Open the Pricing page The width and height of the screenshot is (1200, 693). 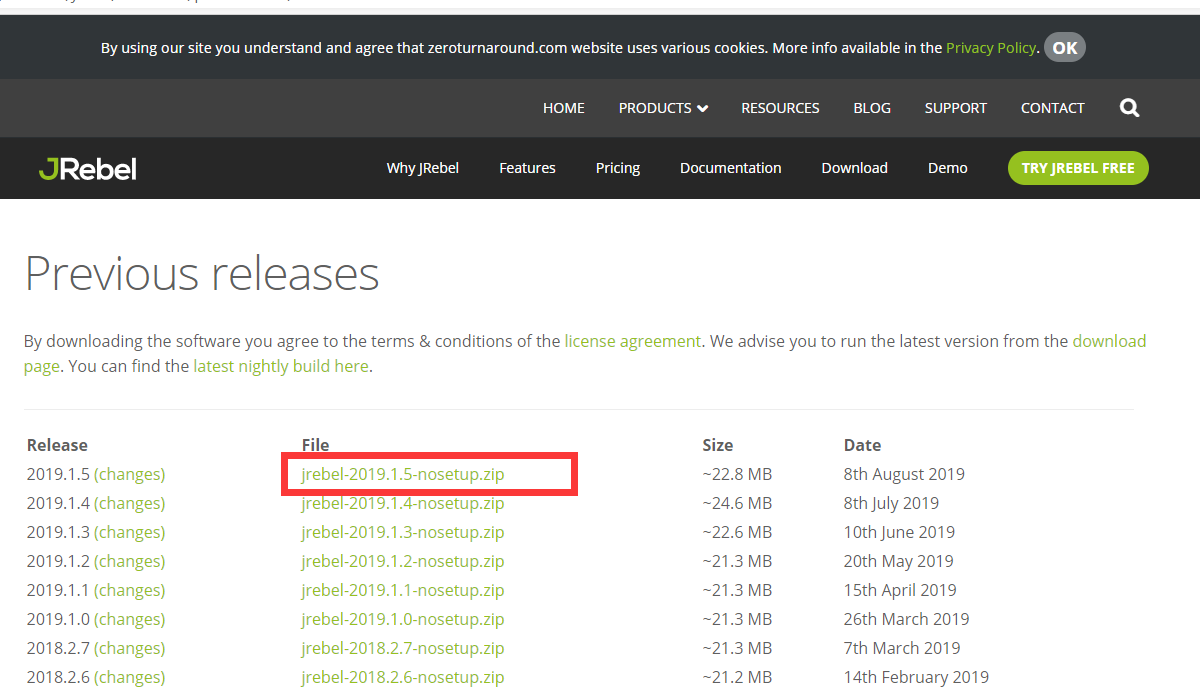(618, 168)
